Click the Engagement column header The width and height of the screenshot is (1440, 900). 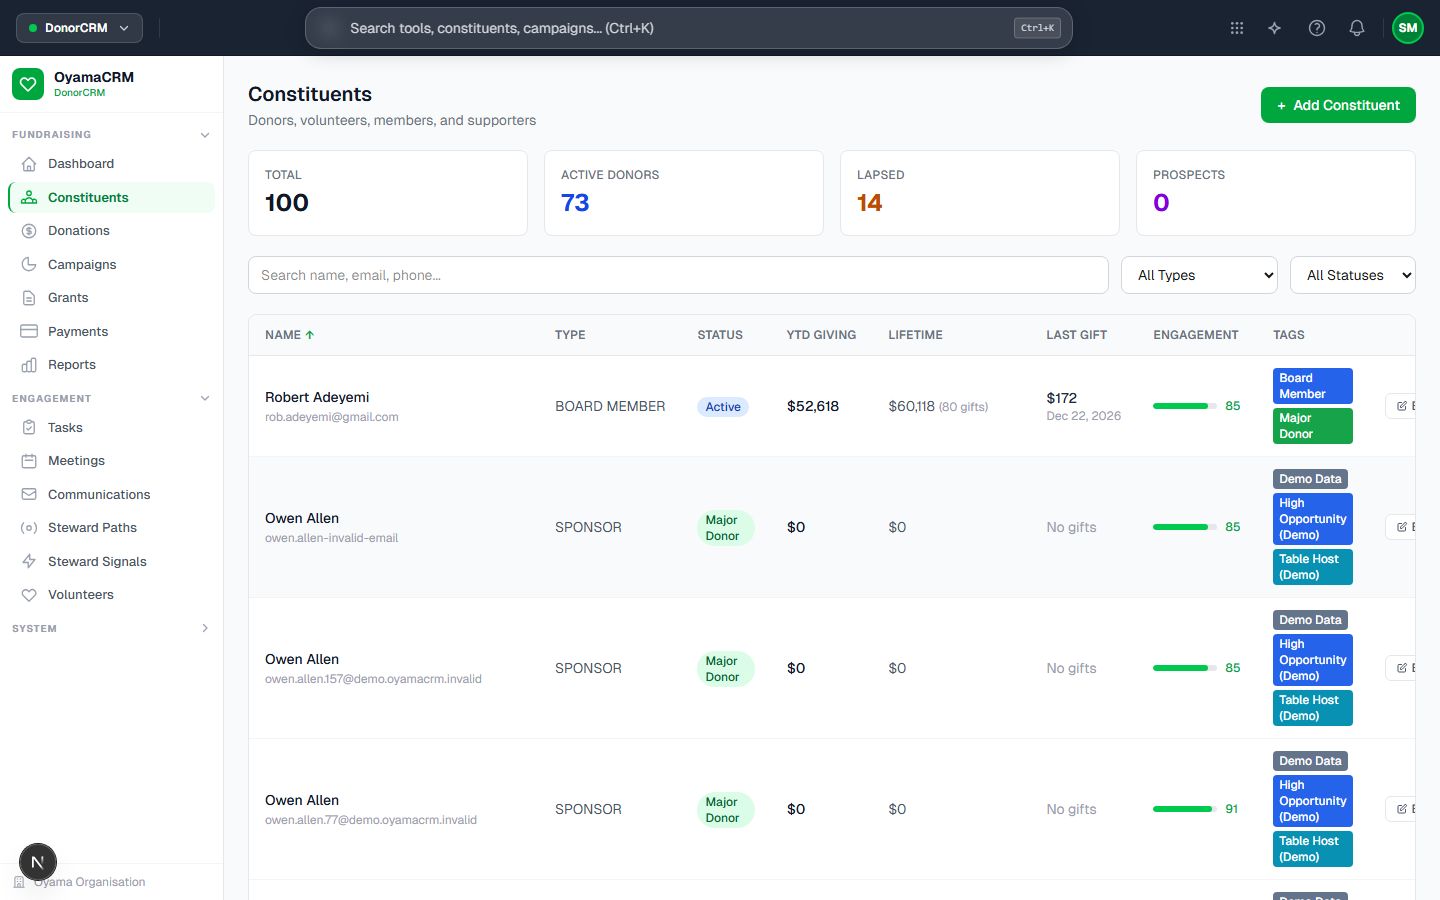pyautogui.click(x=1196, y=335)
